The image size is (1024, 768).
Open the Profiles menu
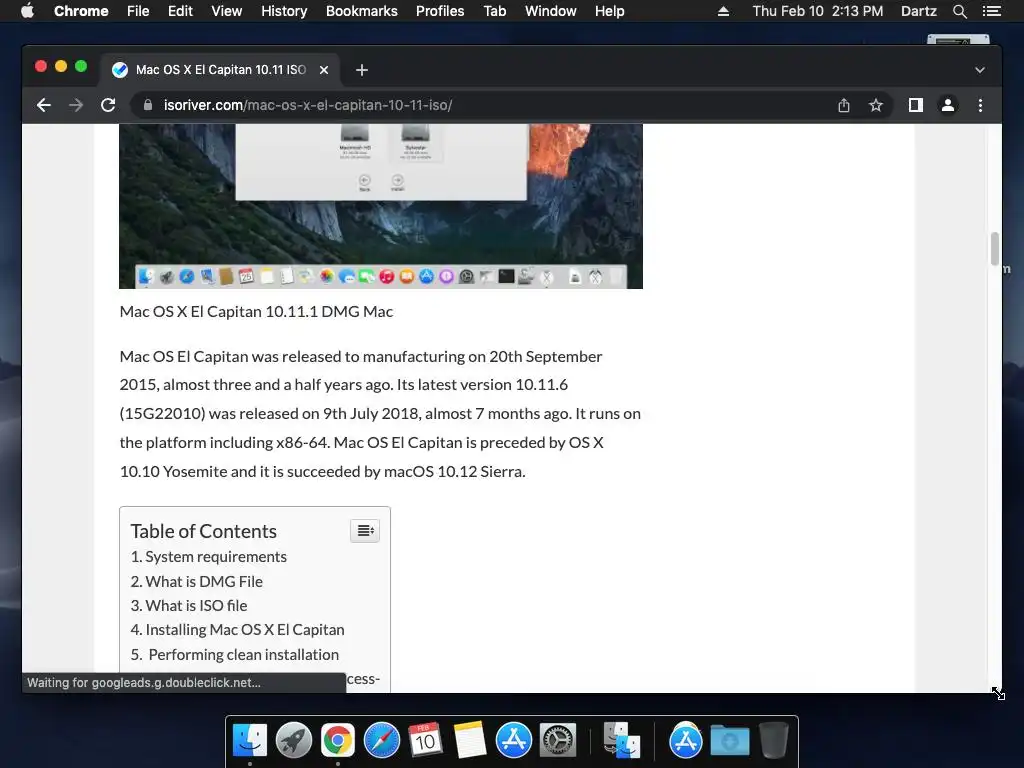pos(440,11)
